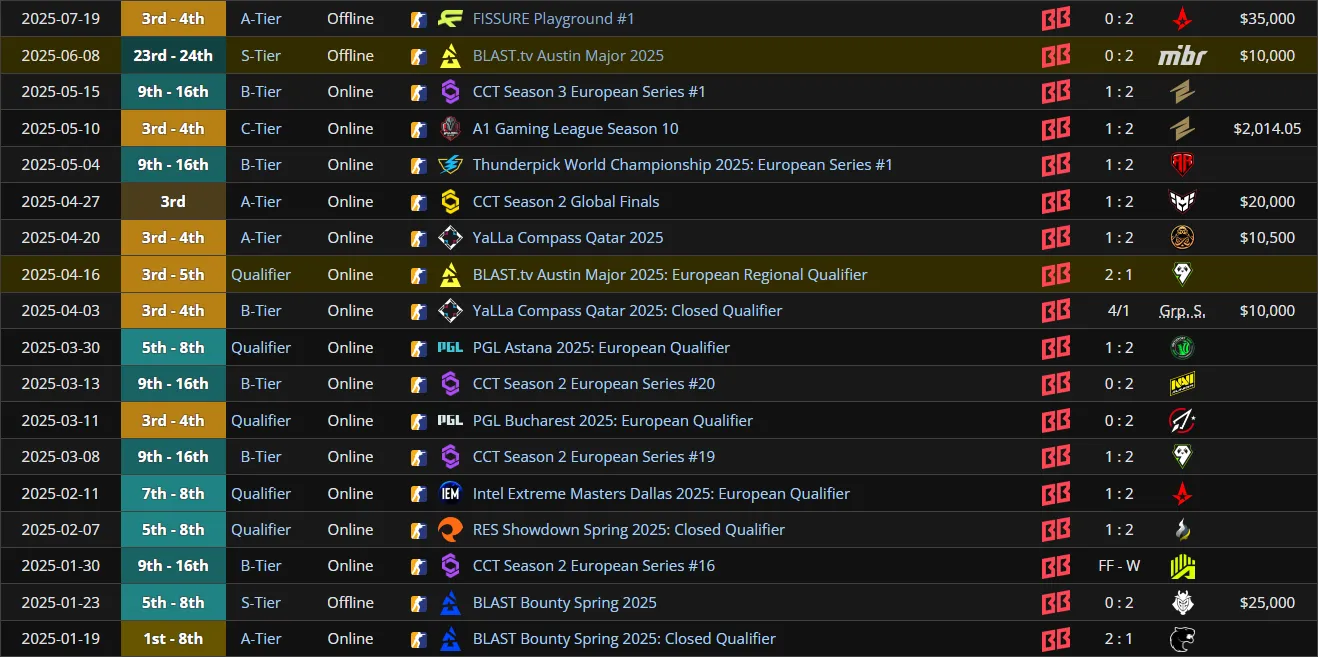Follow the A1 Gaming League Season 10 link
Viewport: 1318px width, 657px height.
[x=575, y=128]
